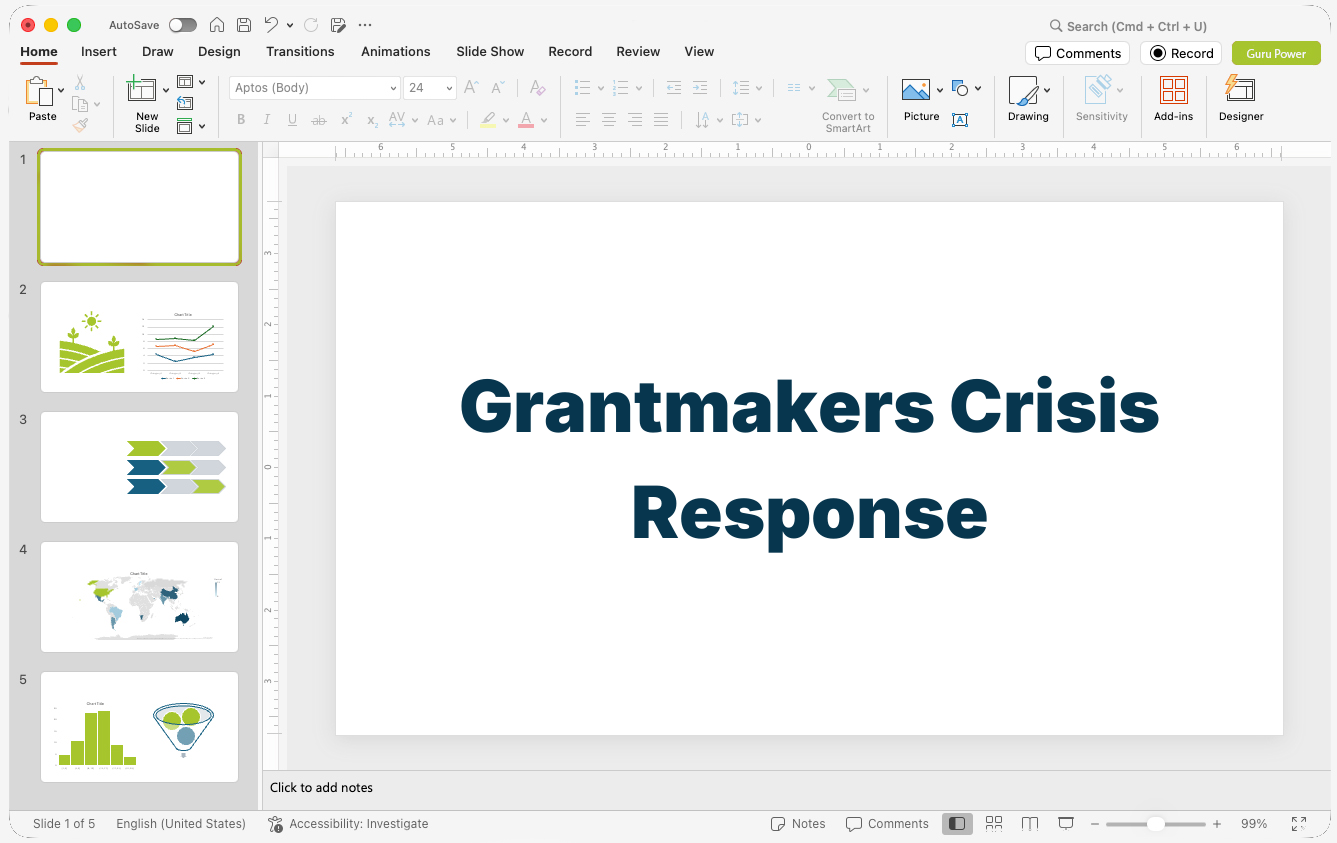Click the Insert Picture icon
1337x843 pixels.
coord(916,90)
